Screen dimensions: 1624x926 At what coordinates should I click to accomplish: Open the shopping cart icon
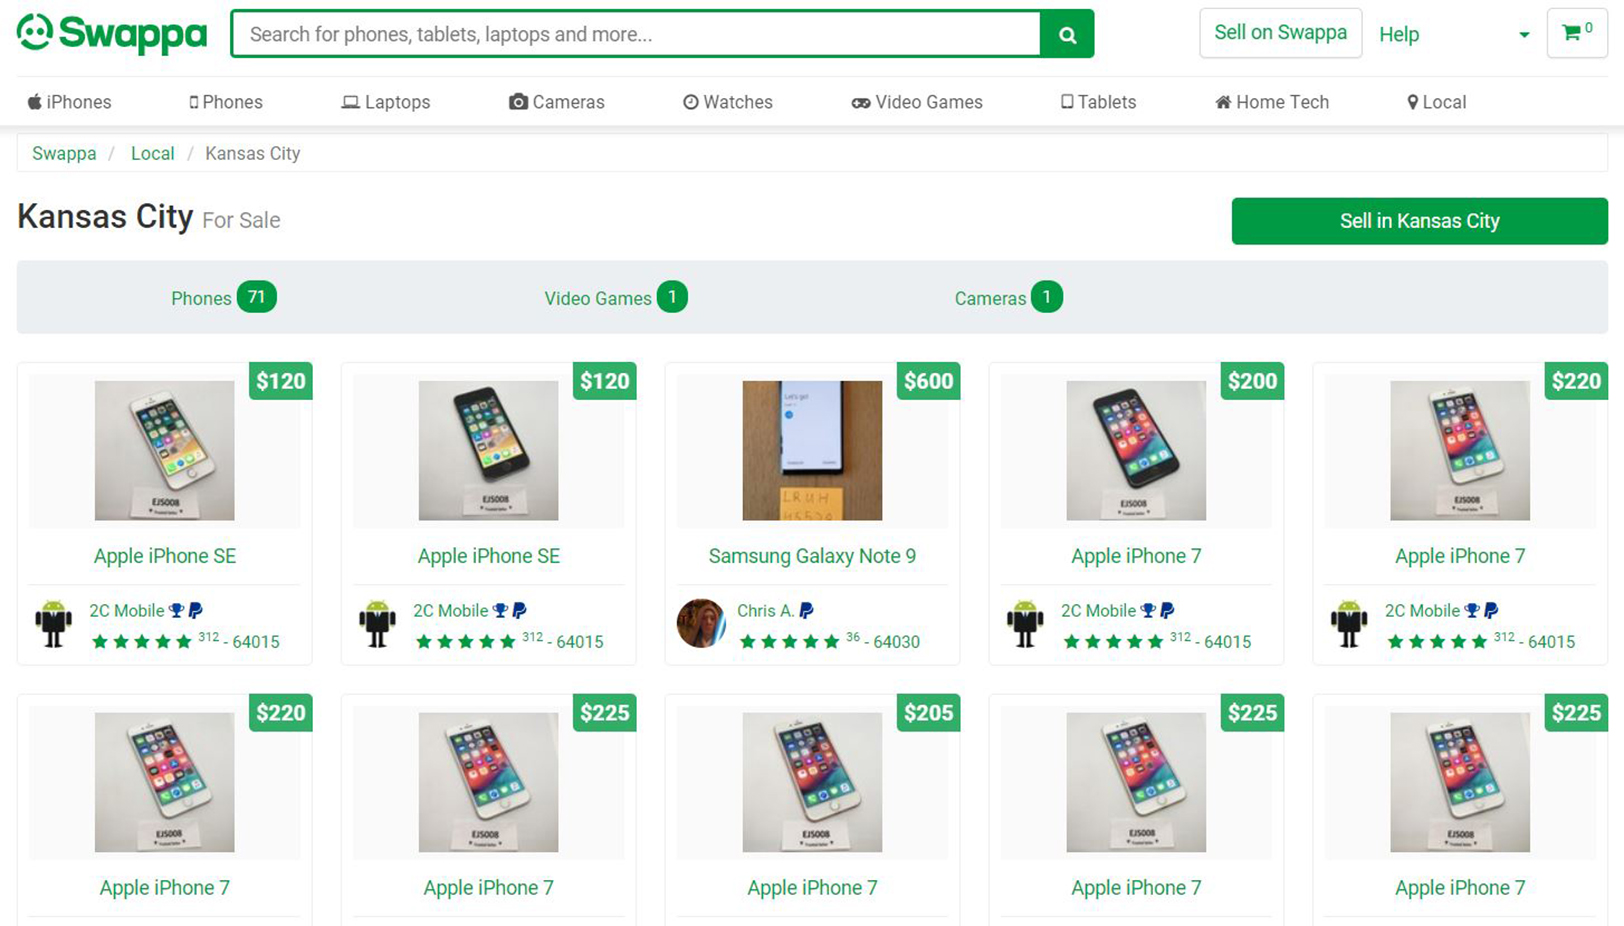pyautogui.click(x=1577, y=33)
